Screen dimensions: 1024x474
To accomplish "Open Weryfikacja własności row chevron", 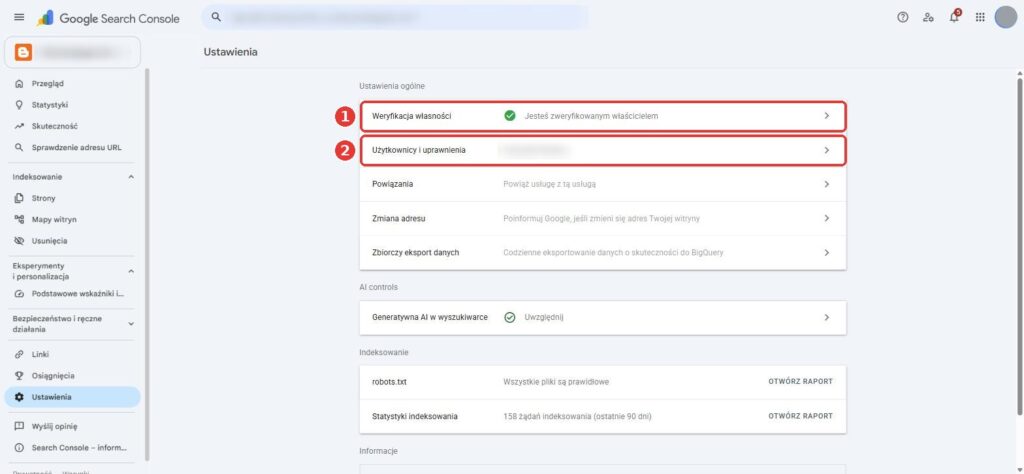I will tap(826, 116).
